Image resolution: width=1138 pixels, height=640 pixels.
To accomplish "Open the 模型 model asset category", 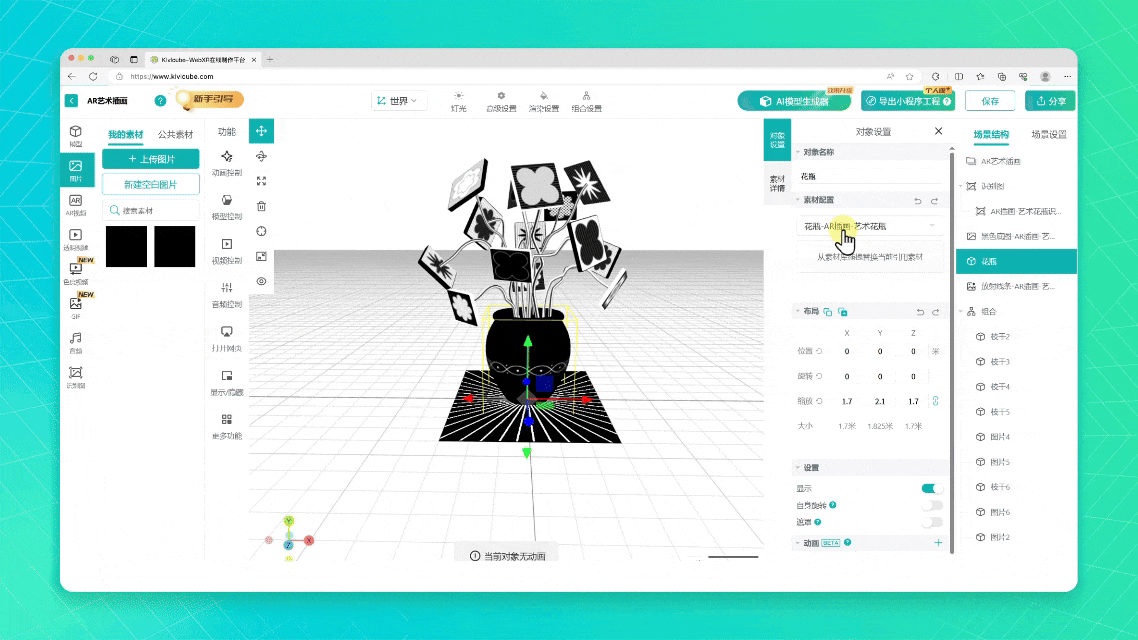I will tap(76, 136).
